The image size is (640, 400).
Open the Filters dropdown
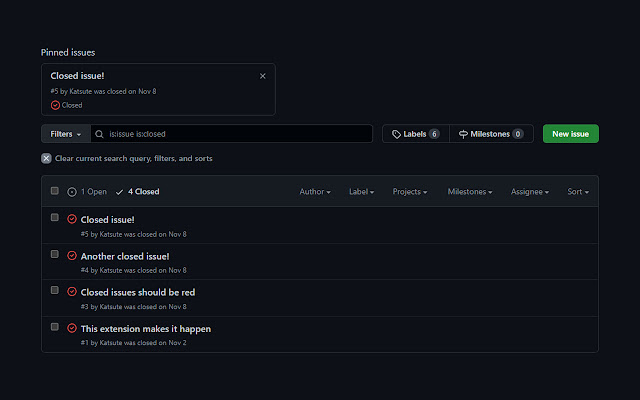[66, 134]
